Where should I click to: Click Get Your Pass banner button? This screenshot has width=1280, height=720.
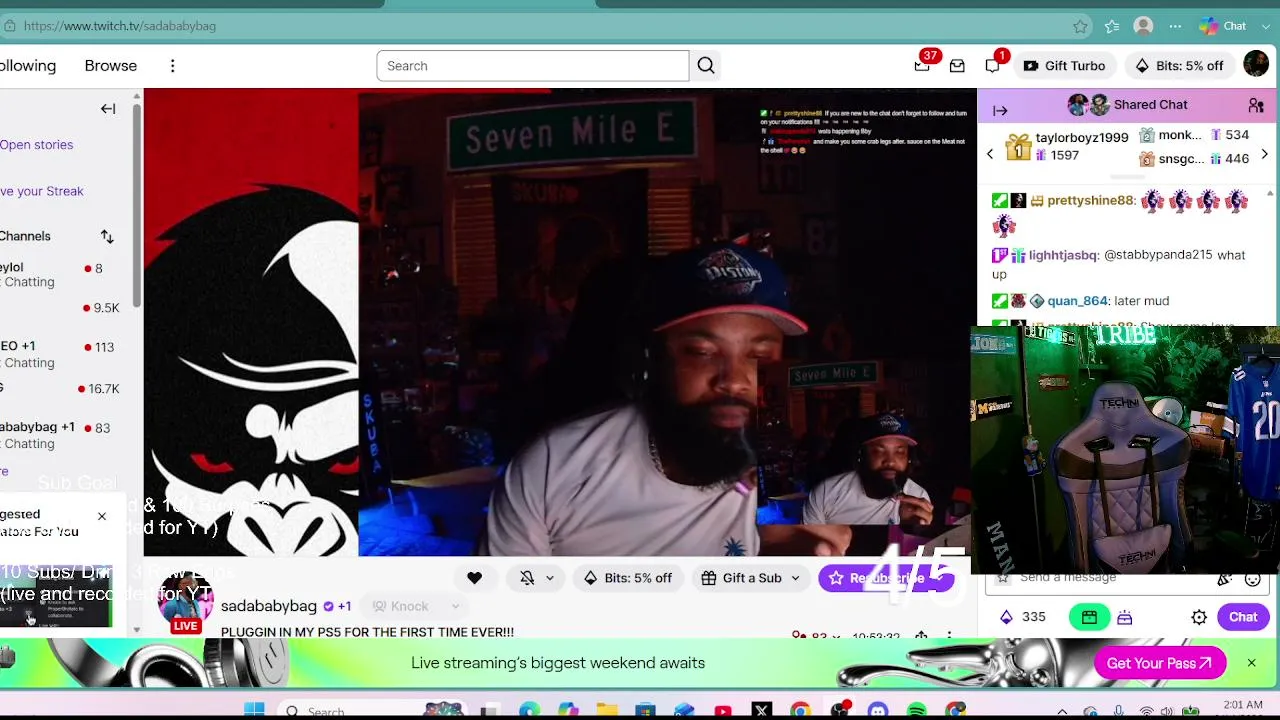point(1160,663)
